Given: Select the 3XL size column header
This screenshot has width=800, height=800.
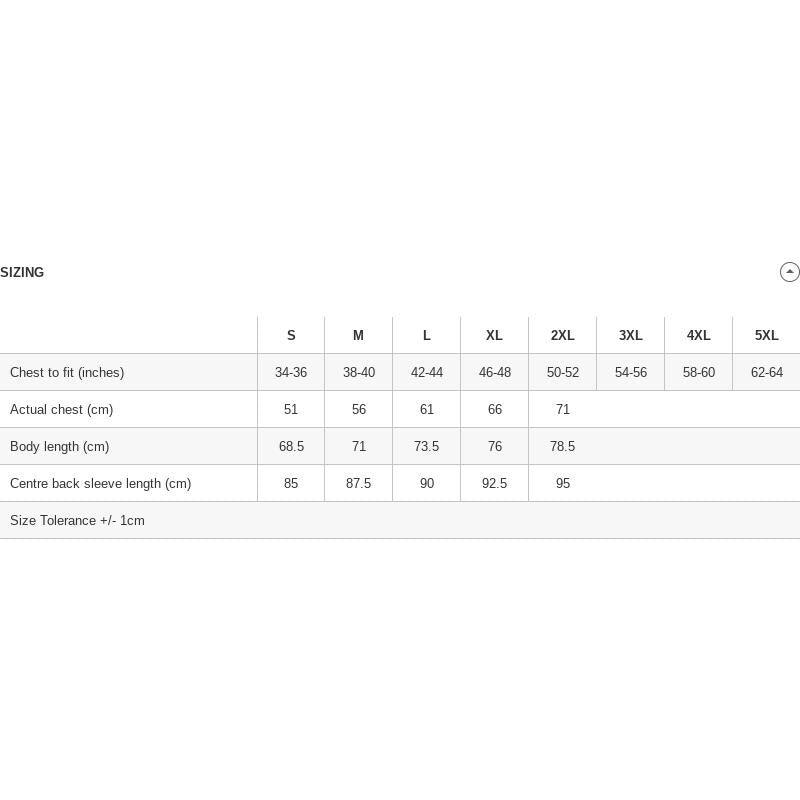Looking at the screenshot, I should coord(631,335).
